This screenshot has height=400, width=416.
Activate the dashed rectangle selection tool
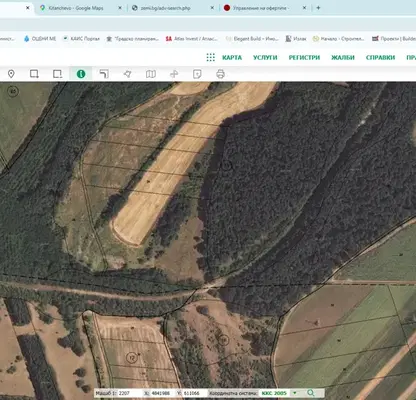tap(57, 74)
